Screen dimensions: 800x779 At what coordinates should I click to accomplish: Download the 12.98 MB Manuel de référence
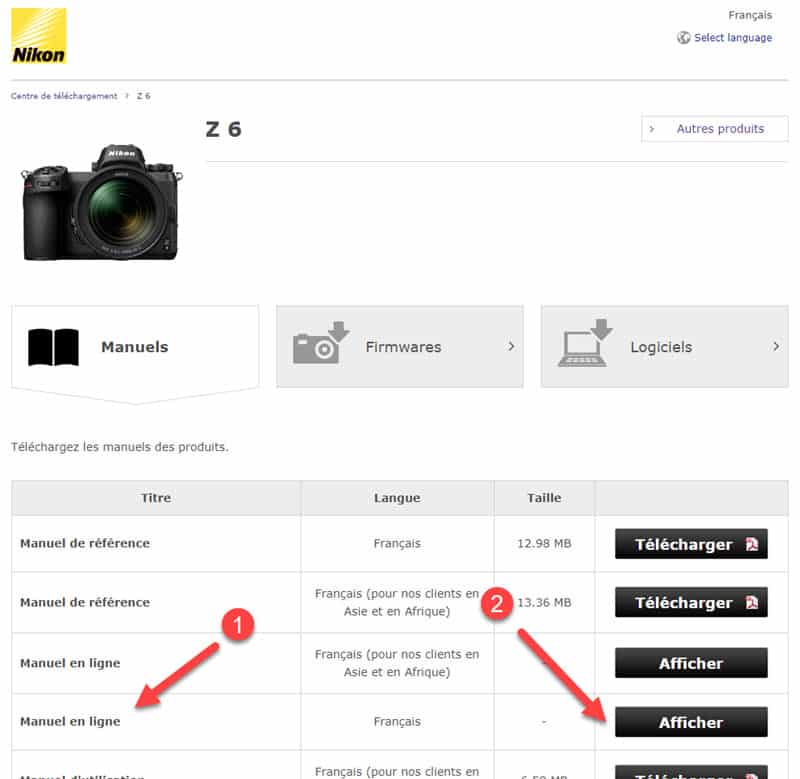click(x=691, y=544)
